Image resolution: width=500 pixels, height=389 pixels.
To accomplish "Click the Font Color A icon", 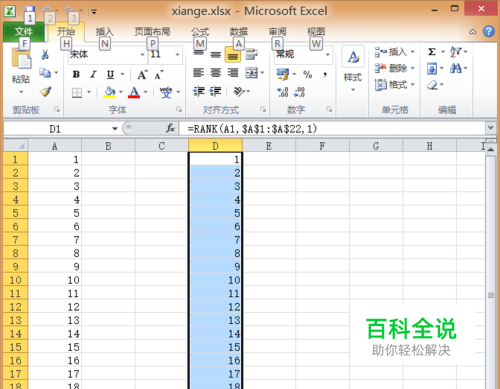I will (134, 92).
